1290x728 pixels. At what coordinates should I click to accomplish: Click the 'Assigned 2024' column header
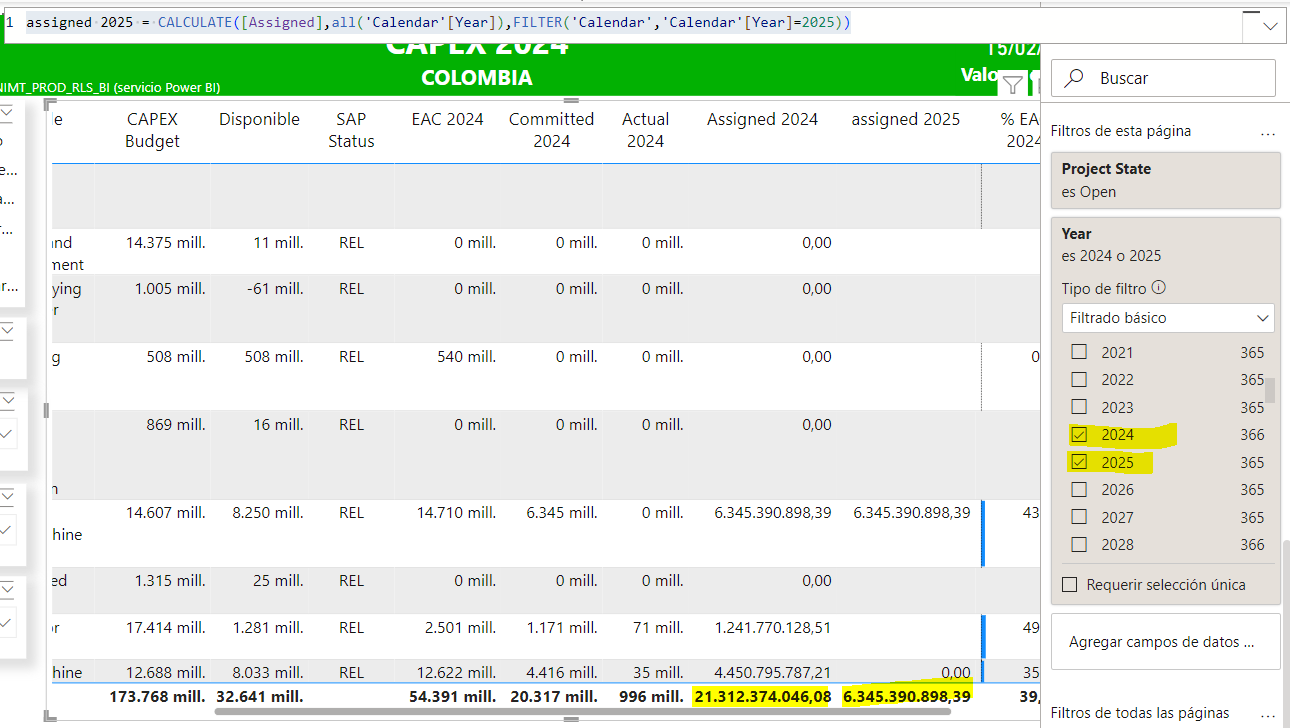pos(762,120)
